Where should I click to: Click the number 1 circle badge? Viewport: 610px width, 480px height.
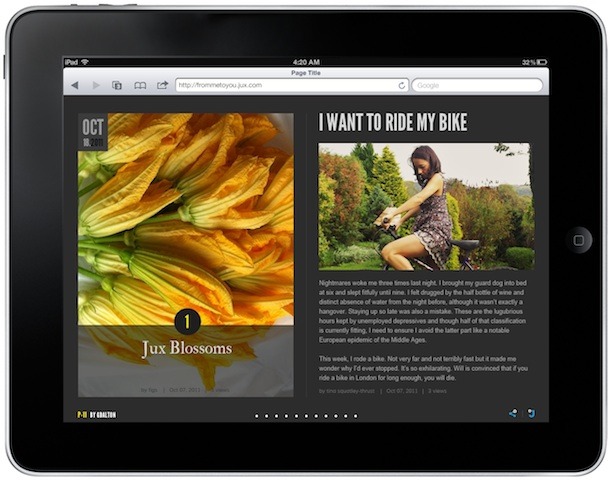coord(187,321)
